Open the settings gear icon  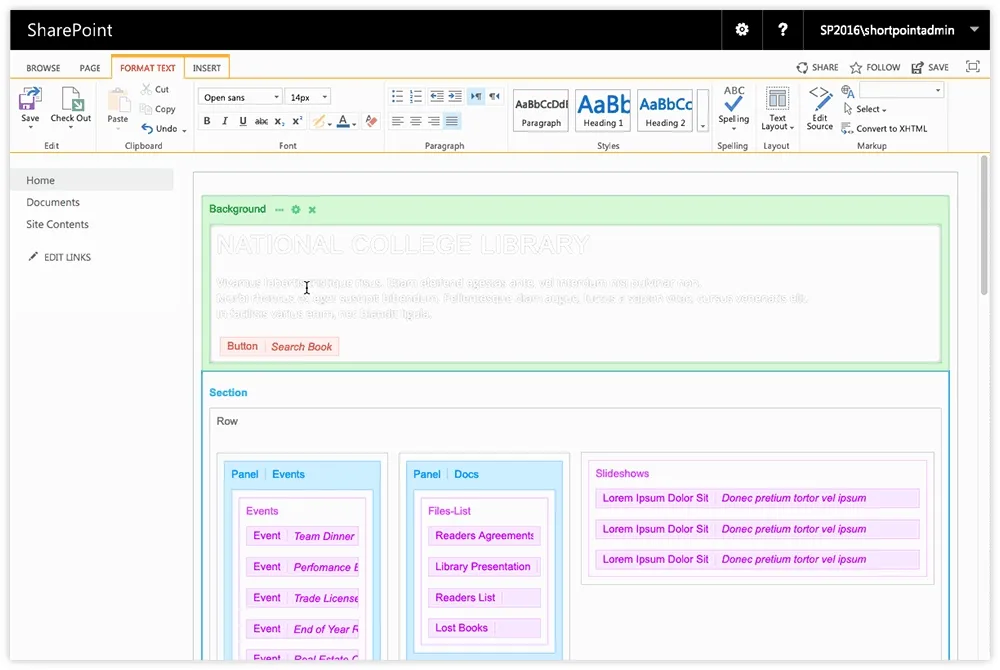[742, 29]
